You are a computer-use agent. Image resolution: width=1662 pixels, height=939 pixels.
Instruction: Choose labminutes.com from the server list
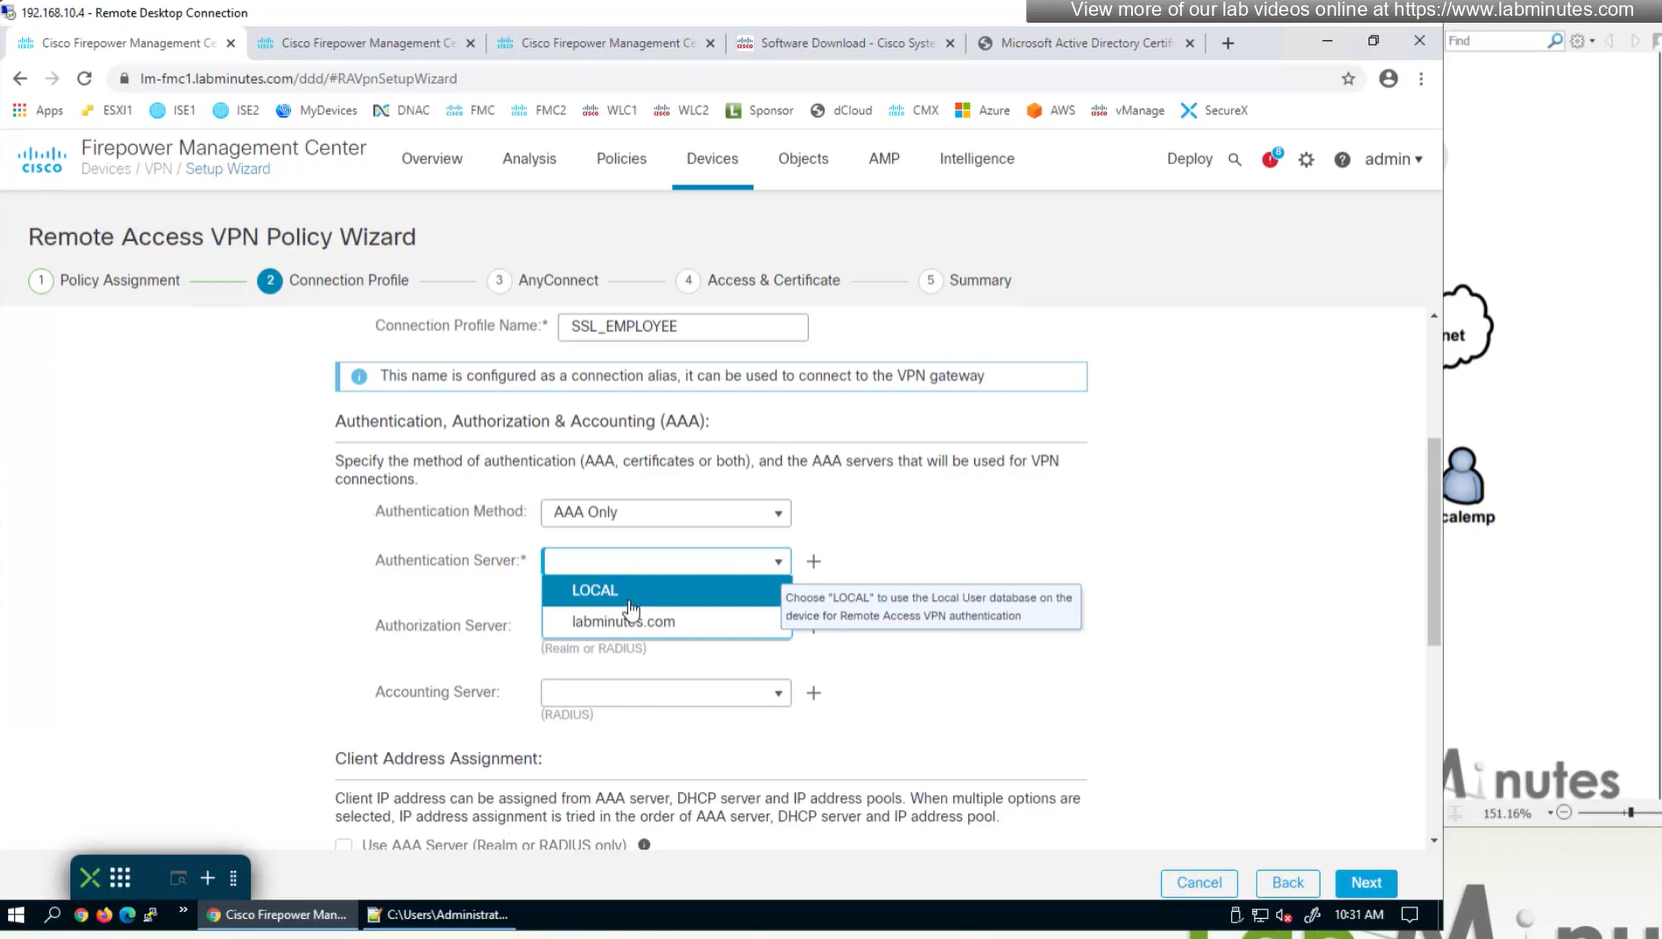(x=623, y=622)
